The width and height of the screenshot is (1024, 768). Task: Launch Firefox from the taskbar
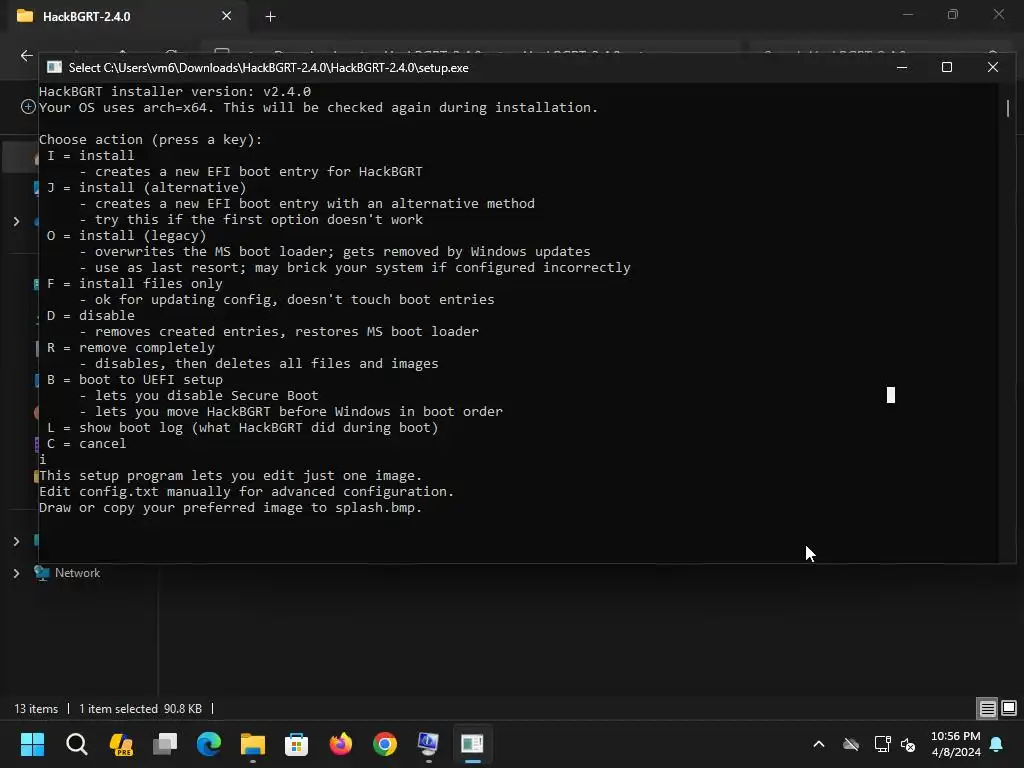click(340, 744)
